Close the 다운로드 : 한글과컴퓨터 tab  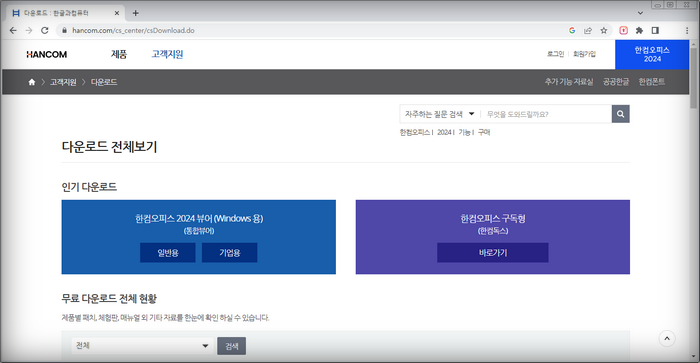coord(117,13)
